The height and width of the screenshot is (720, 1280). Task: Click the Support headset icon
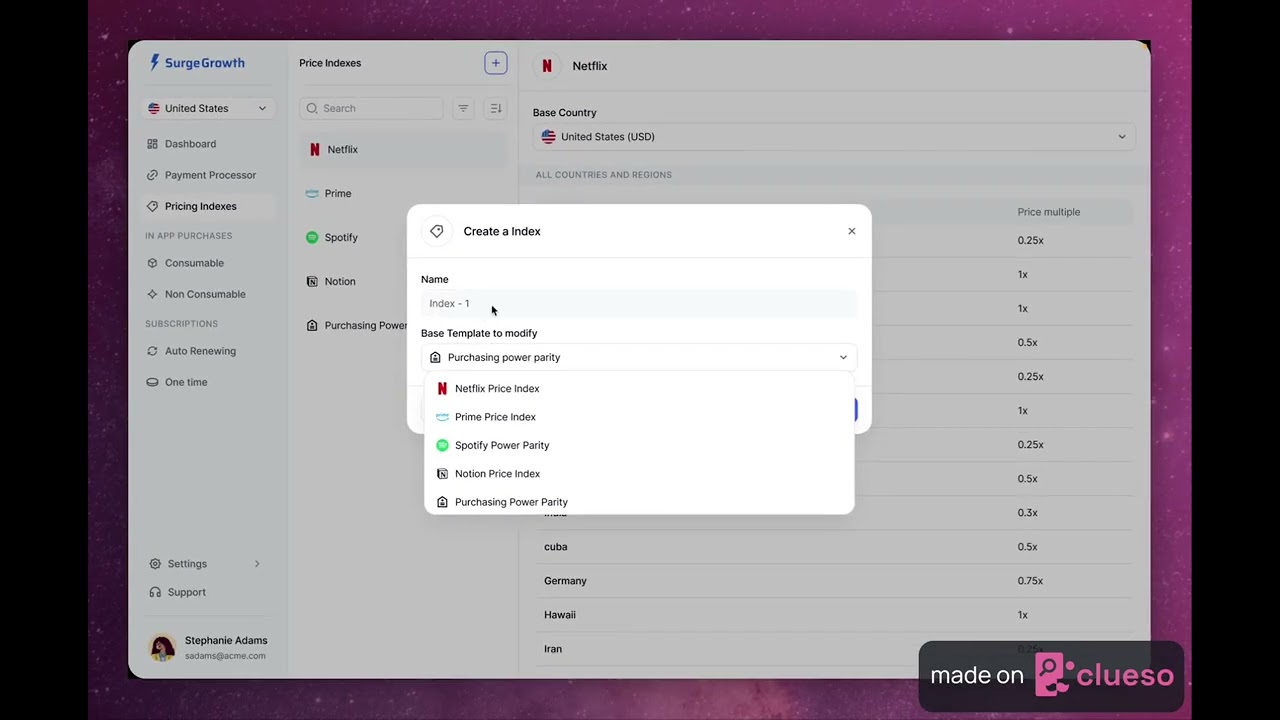[155, 592]
